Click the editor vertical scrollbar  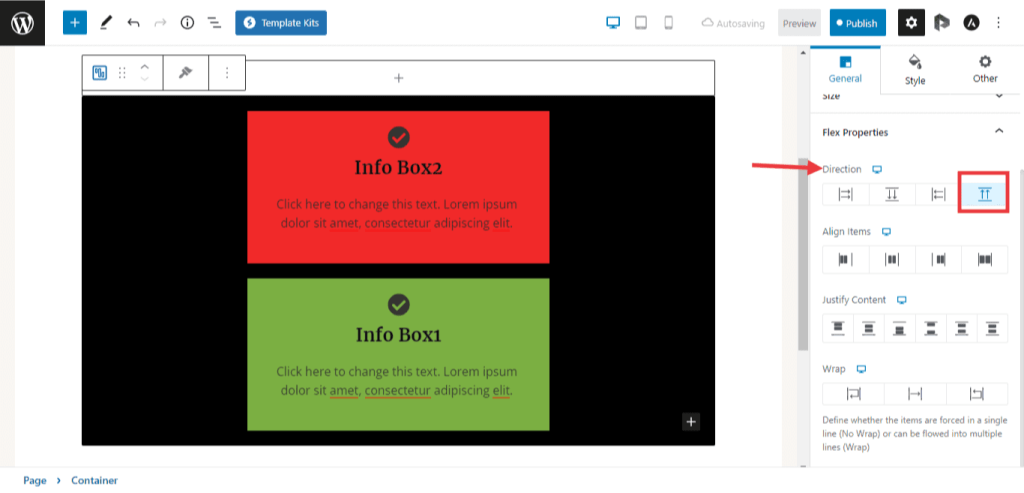(x=802, y=250)
